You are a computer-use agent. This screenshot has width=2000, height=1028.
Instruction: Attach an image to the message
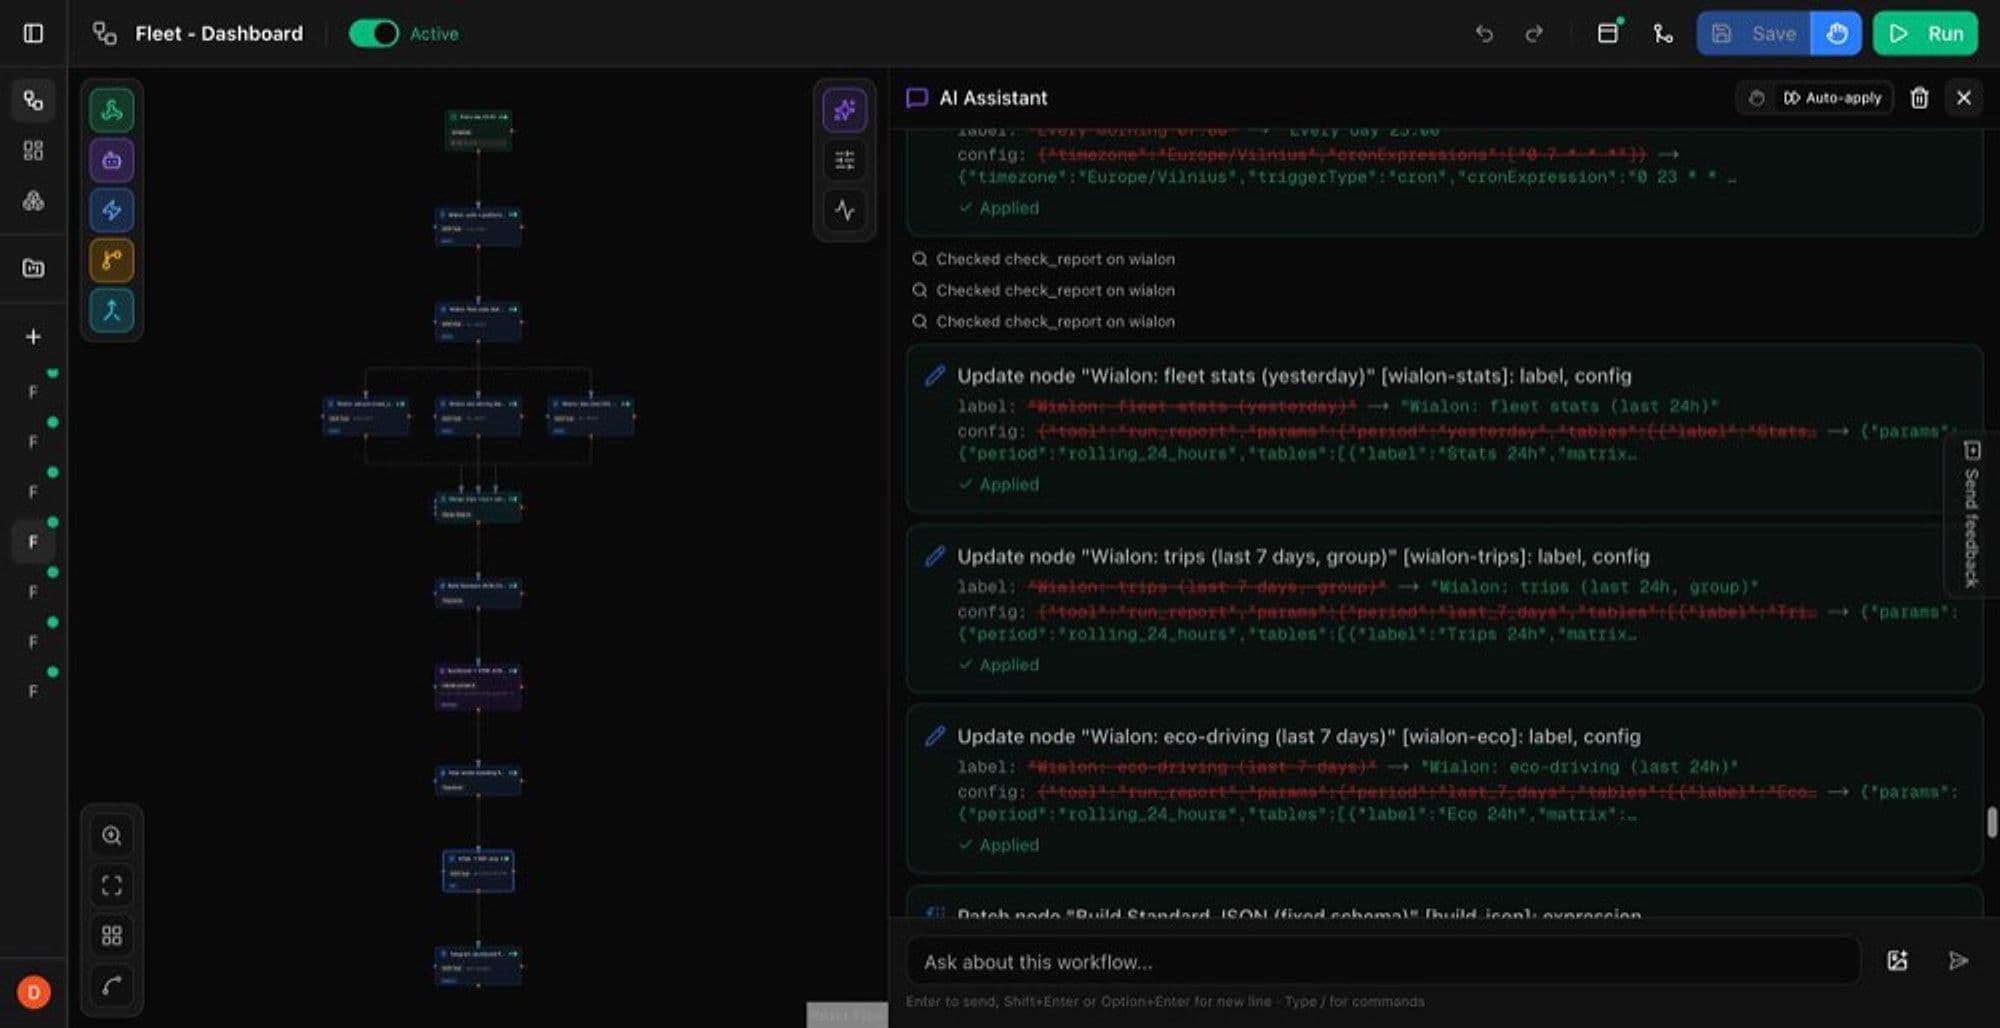coord(1897,961)
